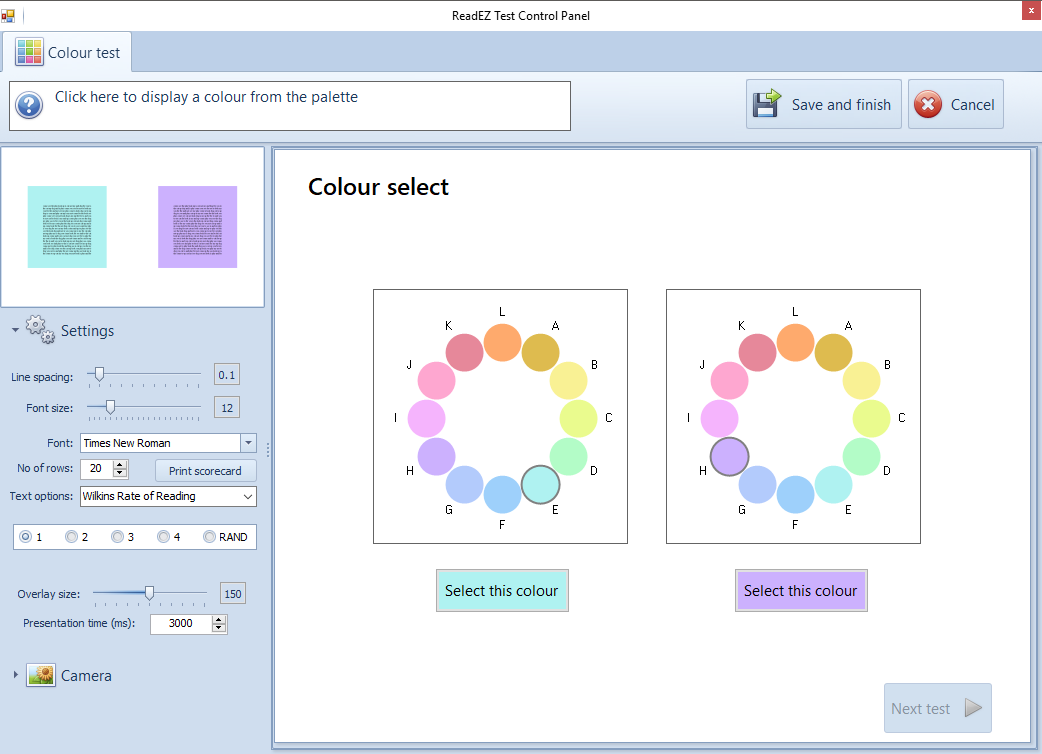The image size is (1042, 754).
Task: Click the Save and finish floppy disk icon
Action: [767, 104]
